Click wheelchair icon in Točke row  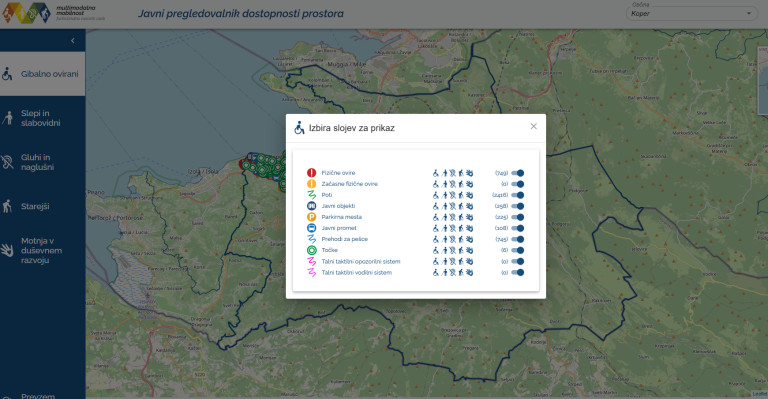tap(436, 250)
